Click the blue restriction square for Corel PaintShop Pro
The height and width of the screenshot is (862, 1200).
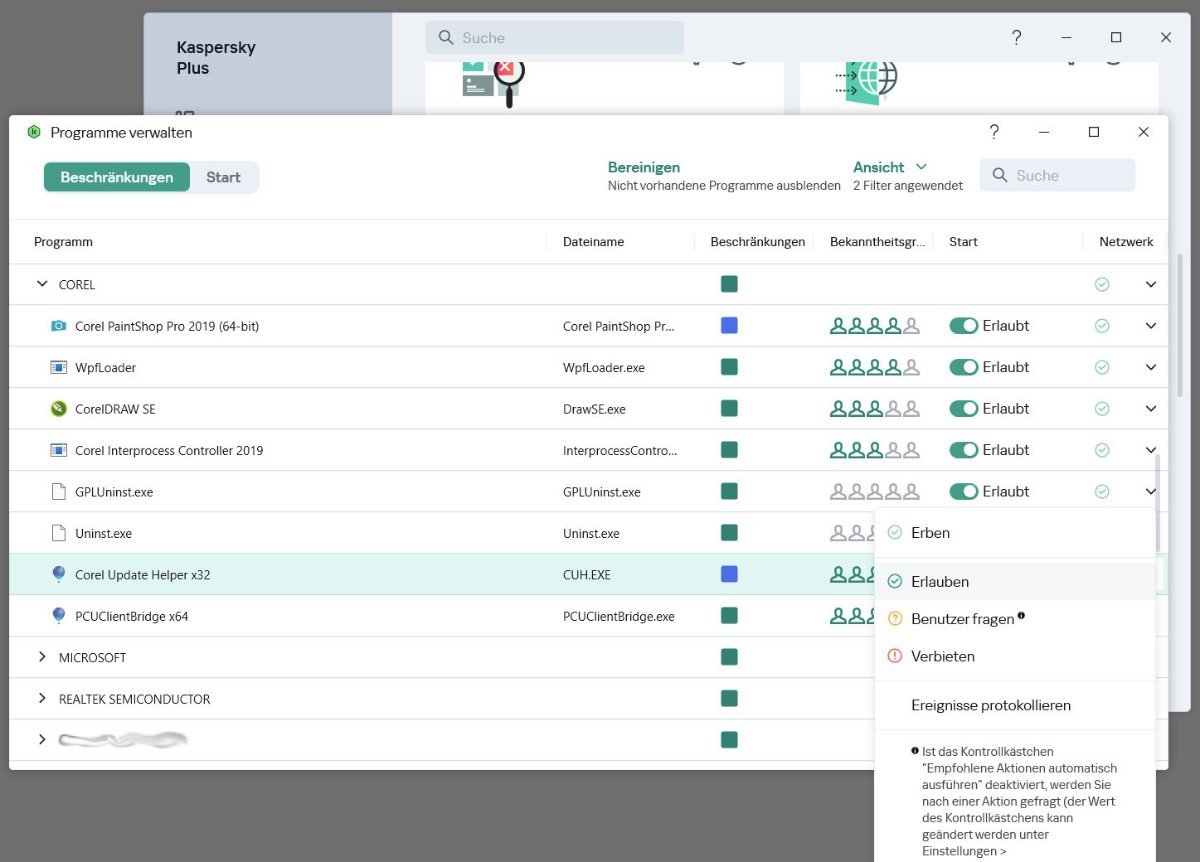click(x=729, y=326)
